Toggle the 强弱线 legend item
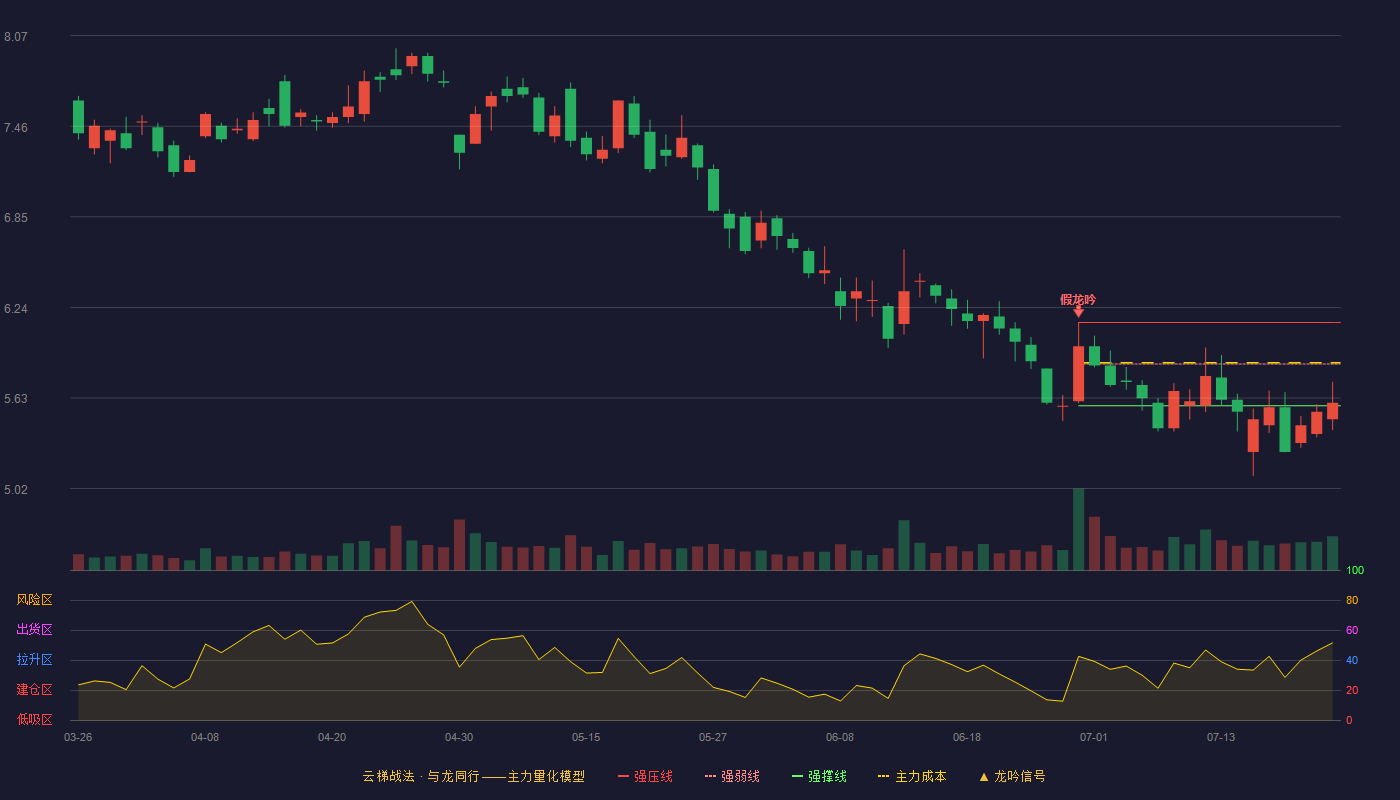 coord(732,776)
